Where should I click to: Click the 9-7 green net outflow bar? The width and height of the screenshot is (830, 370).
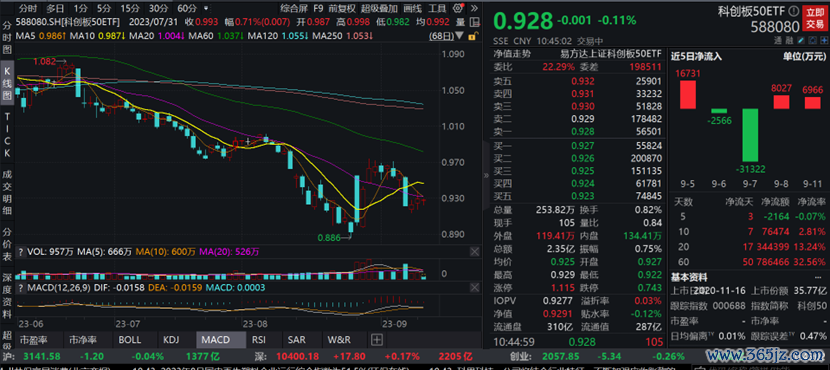pos(749,135)
